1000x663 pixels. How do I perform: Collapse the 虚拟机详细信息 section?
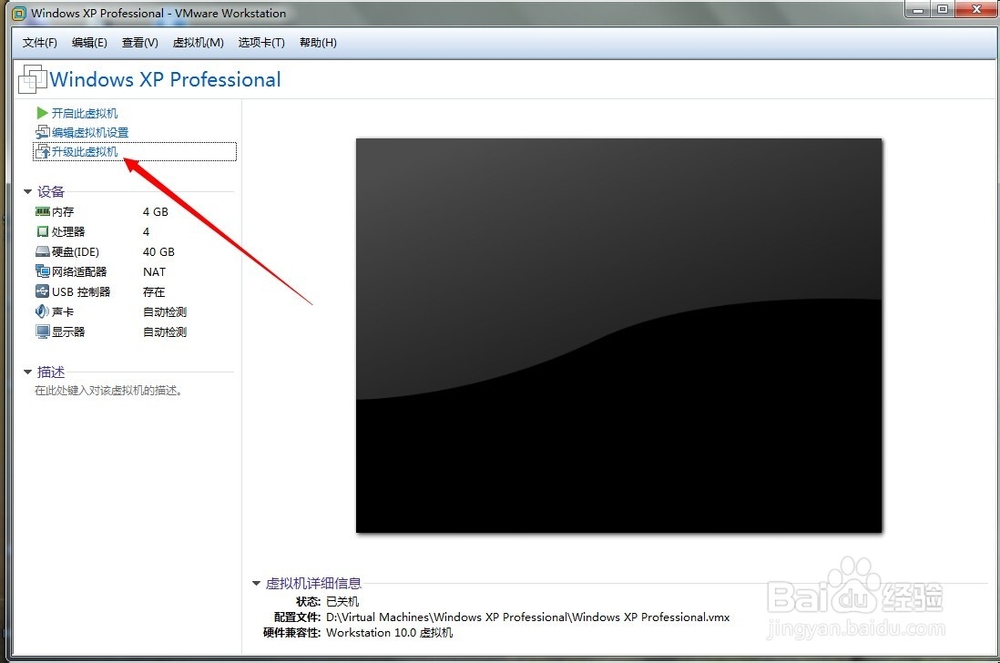(256, 583)
